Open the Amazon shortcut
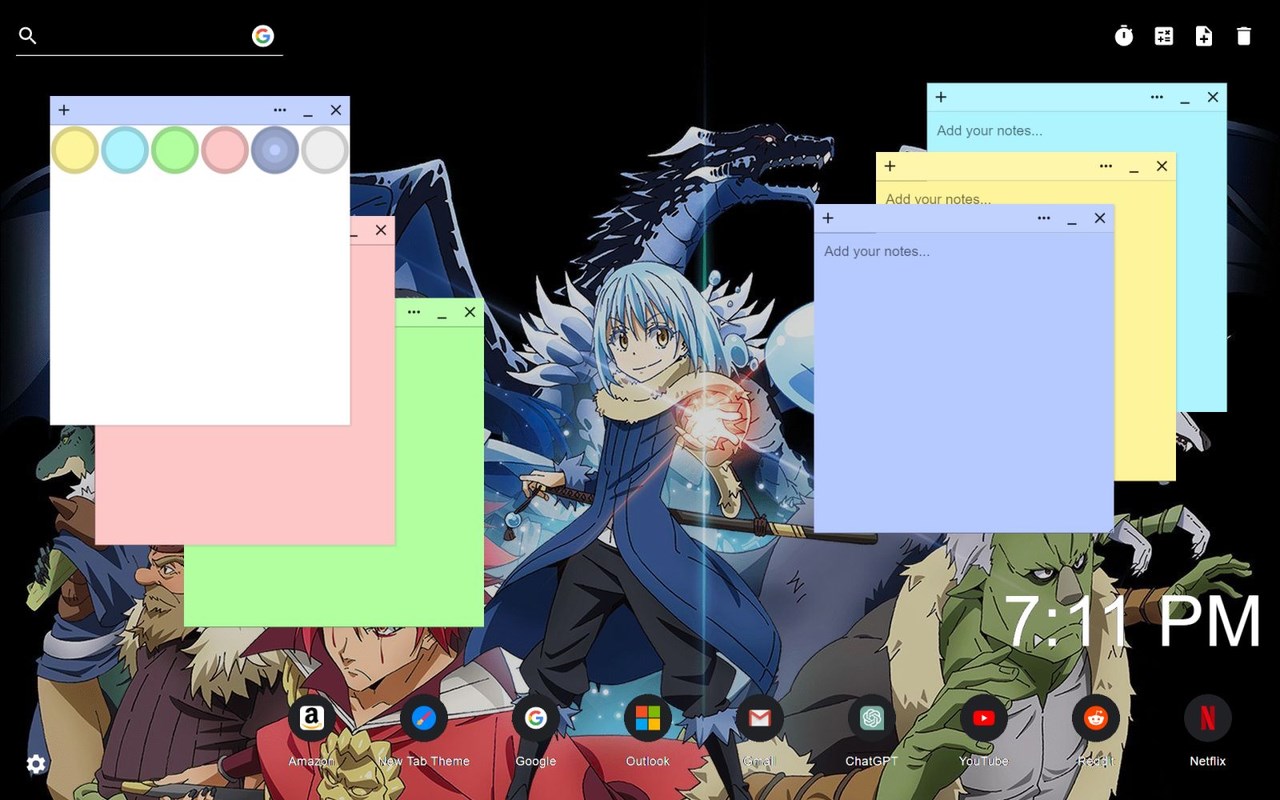Screen dimensions: 1280x800 click(312, 718)
